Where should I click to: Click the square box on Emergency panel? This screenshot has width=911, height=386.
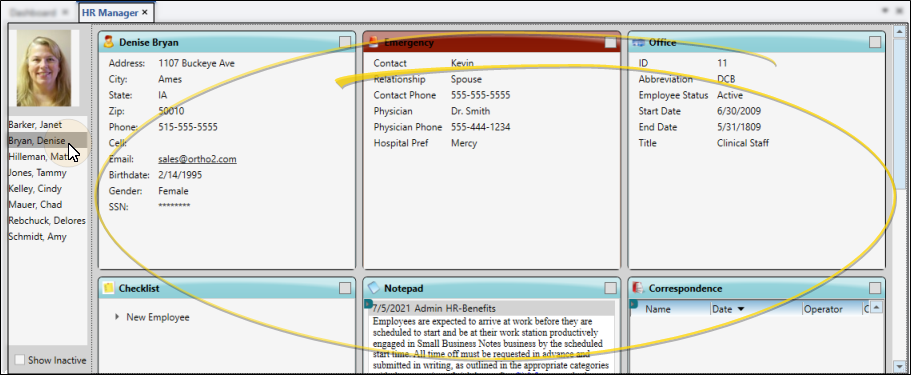610,42
